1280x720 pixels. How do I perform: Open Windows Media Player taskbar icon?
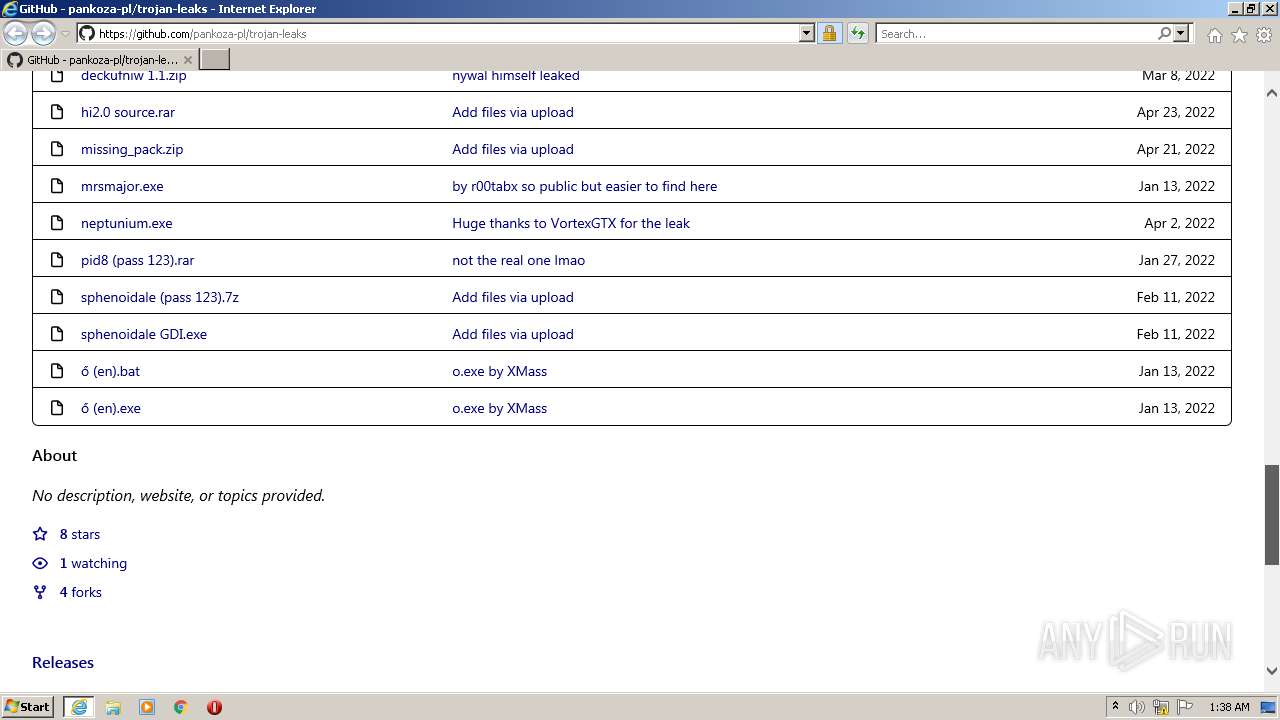point(147,707)
